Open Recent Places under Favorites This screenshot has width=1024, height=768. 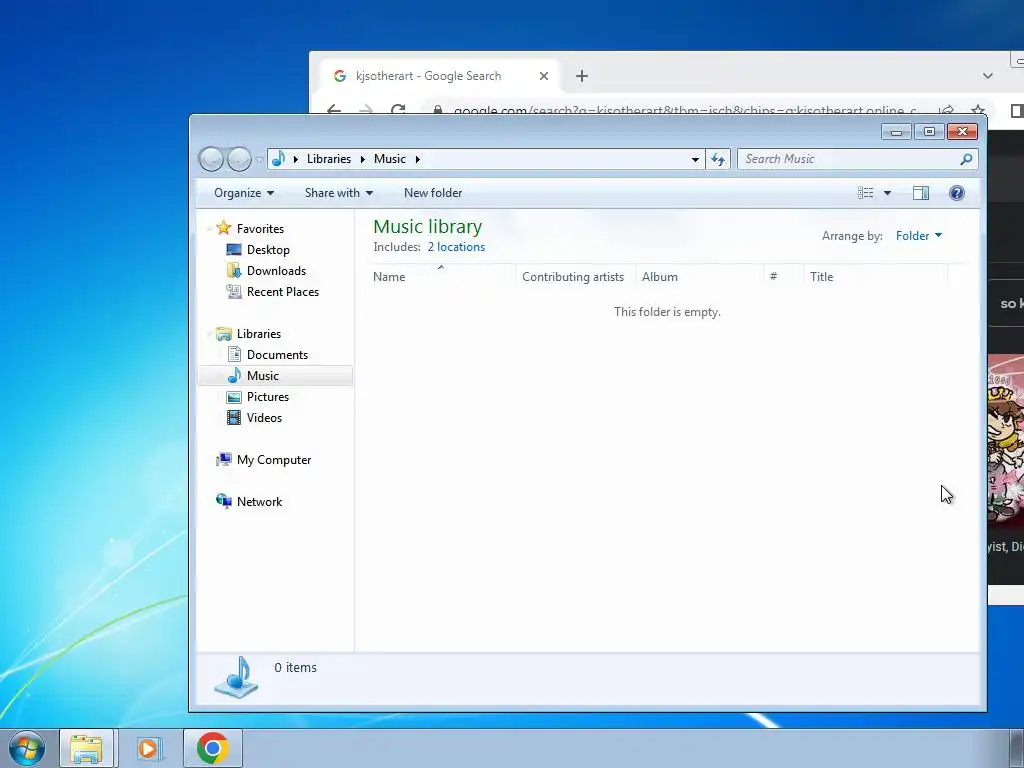pos(283,291)
